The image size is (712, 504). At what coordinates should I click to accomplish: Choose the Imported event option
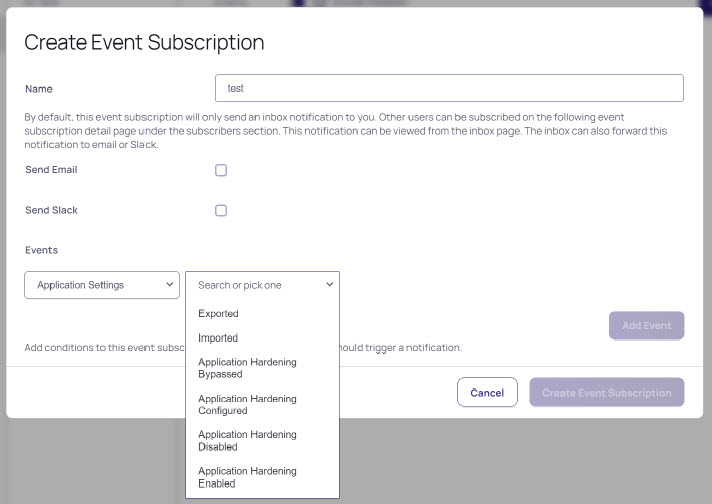click(x=218, y=338)
